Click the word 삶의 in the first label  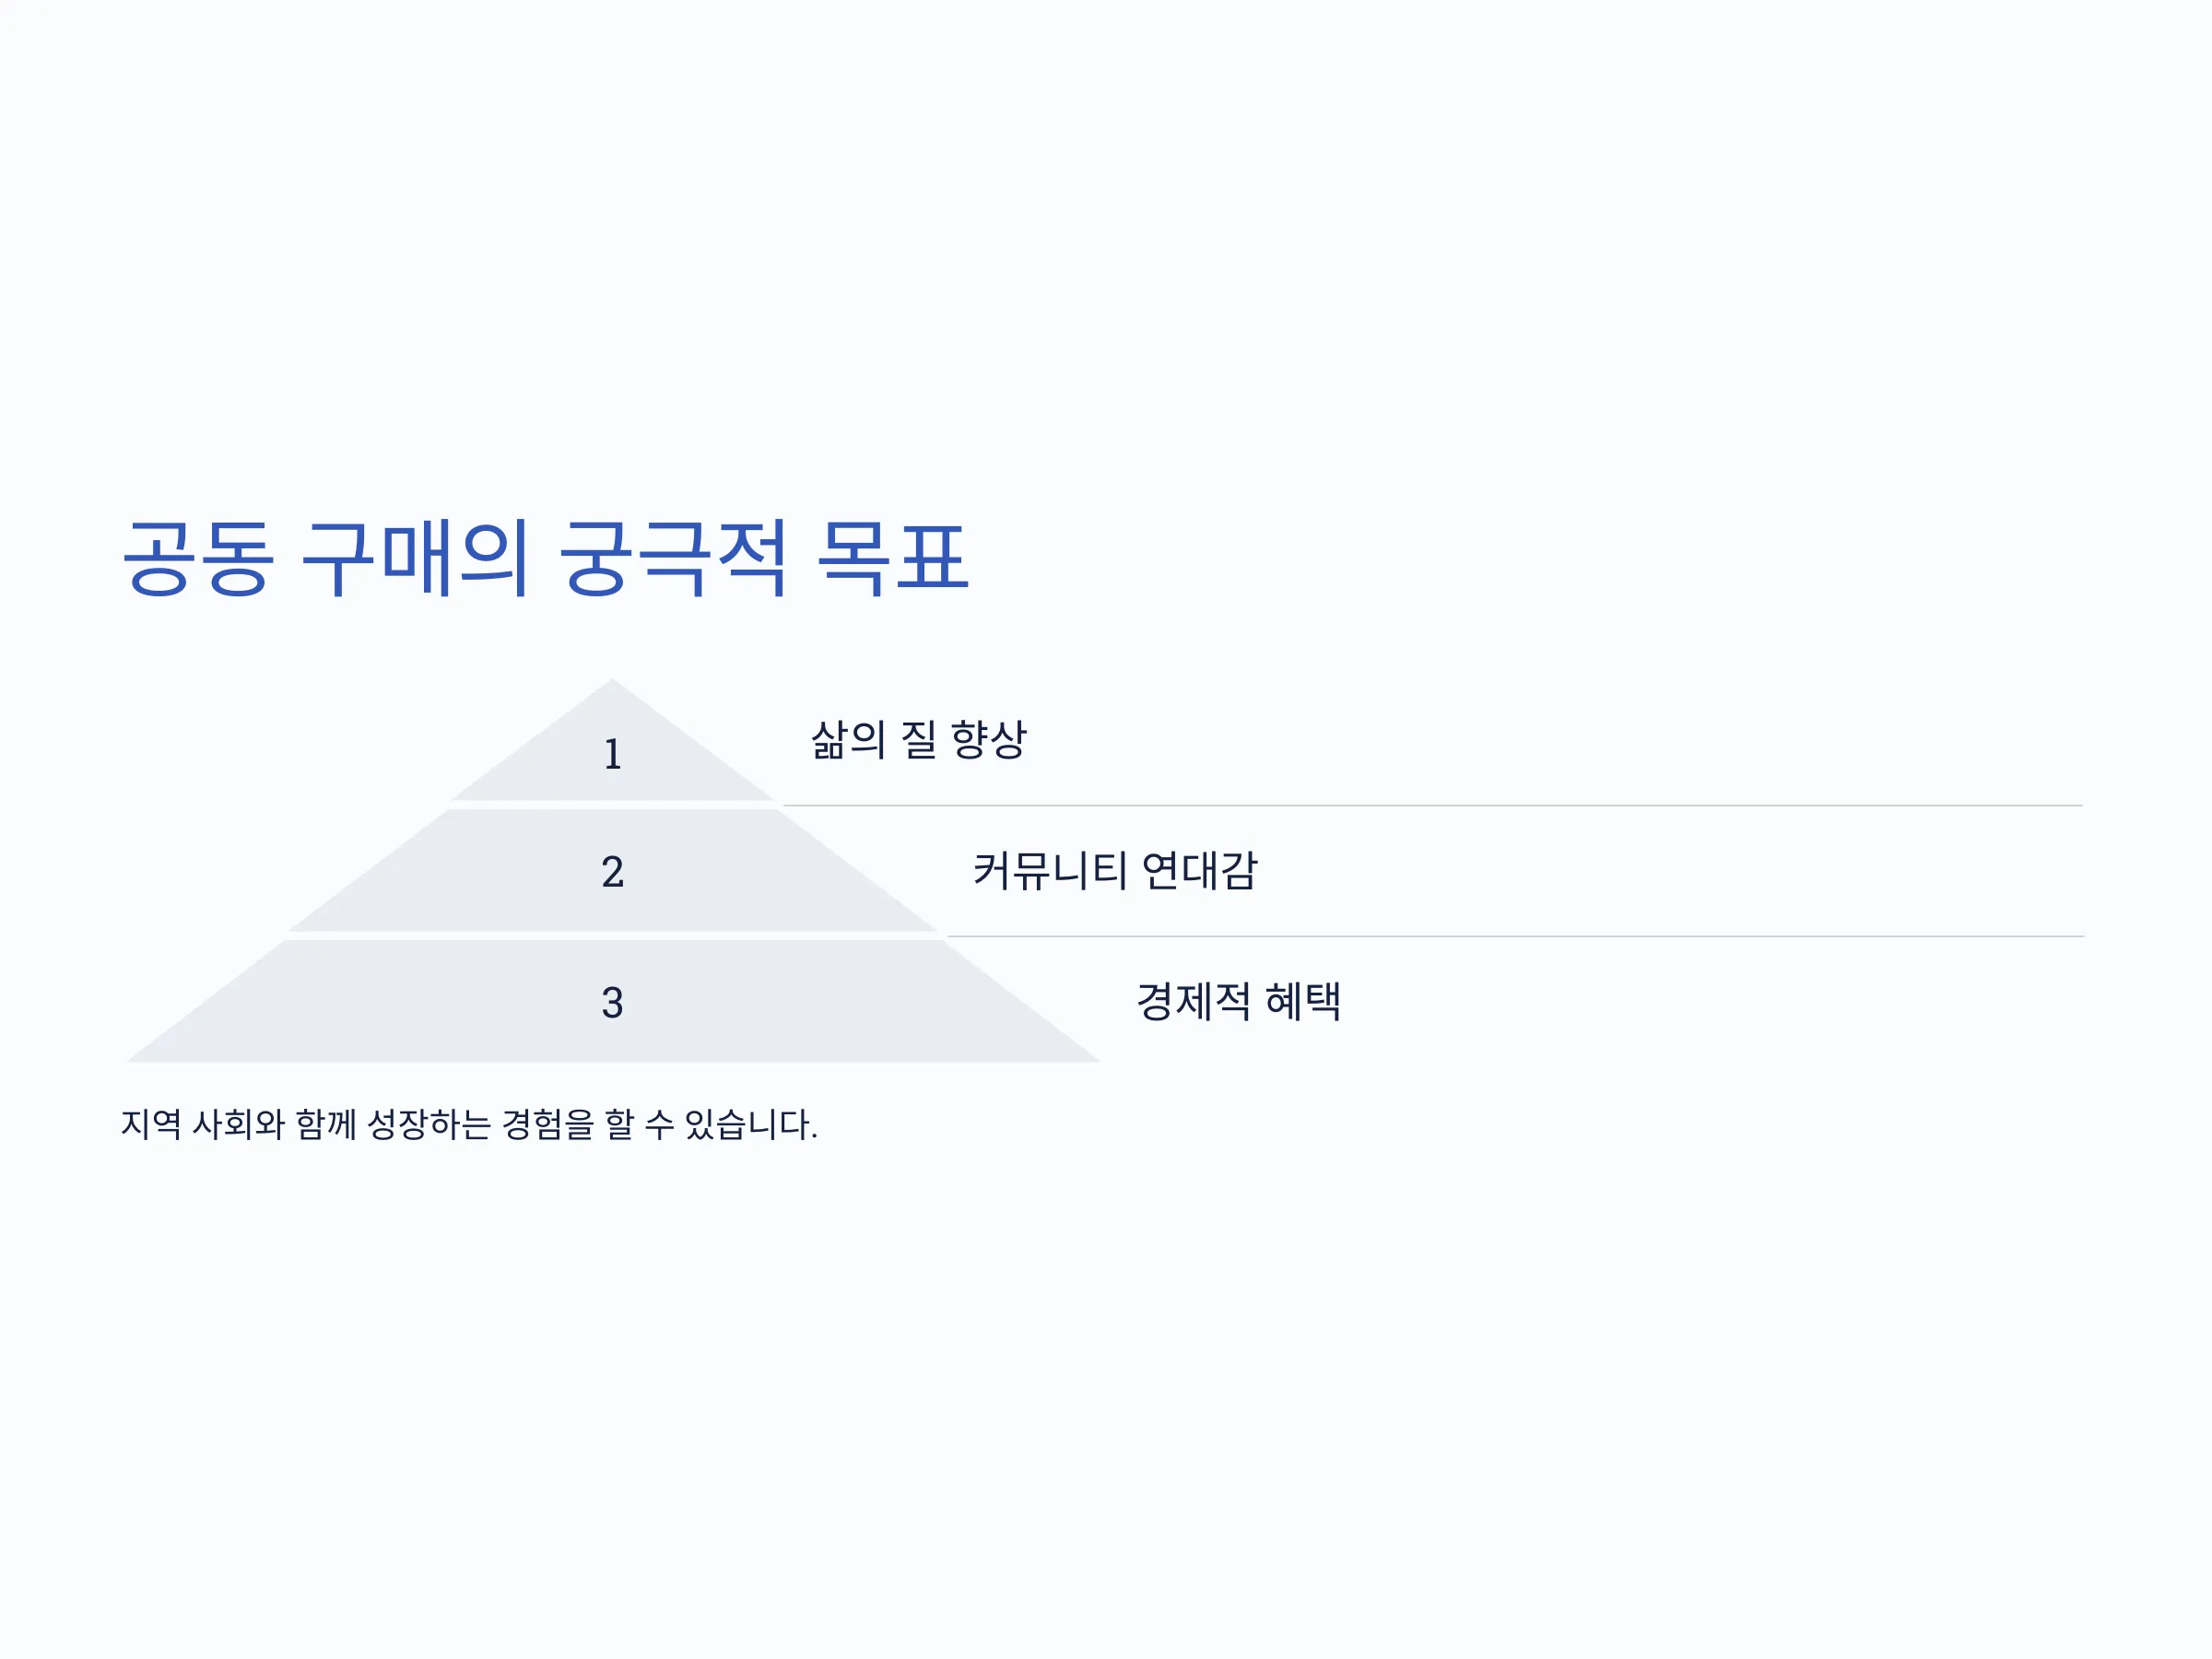point(848,740)
